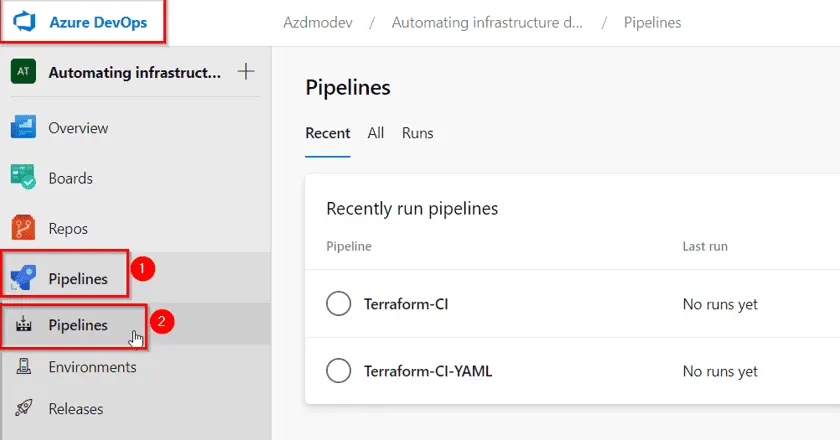Click the Pipelines breadcrumb link
Image resolution: width=840 pixels, height=440 pixels.
pyautogui.click(x=652, y=23)
